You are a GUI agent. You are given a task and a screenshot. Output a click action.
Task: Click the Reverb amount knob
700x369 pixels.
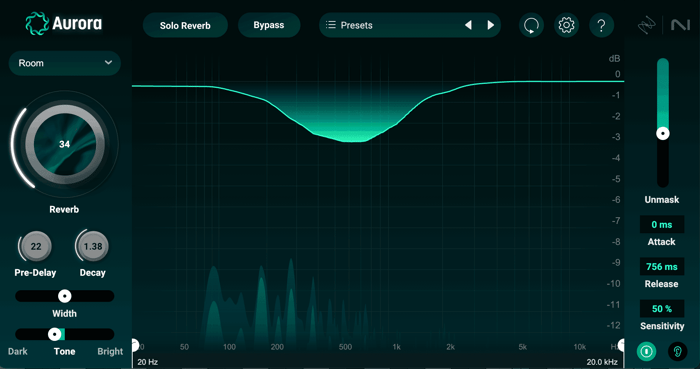pos(65,144)
